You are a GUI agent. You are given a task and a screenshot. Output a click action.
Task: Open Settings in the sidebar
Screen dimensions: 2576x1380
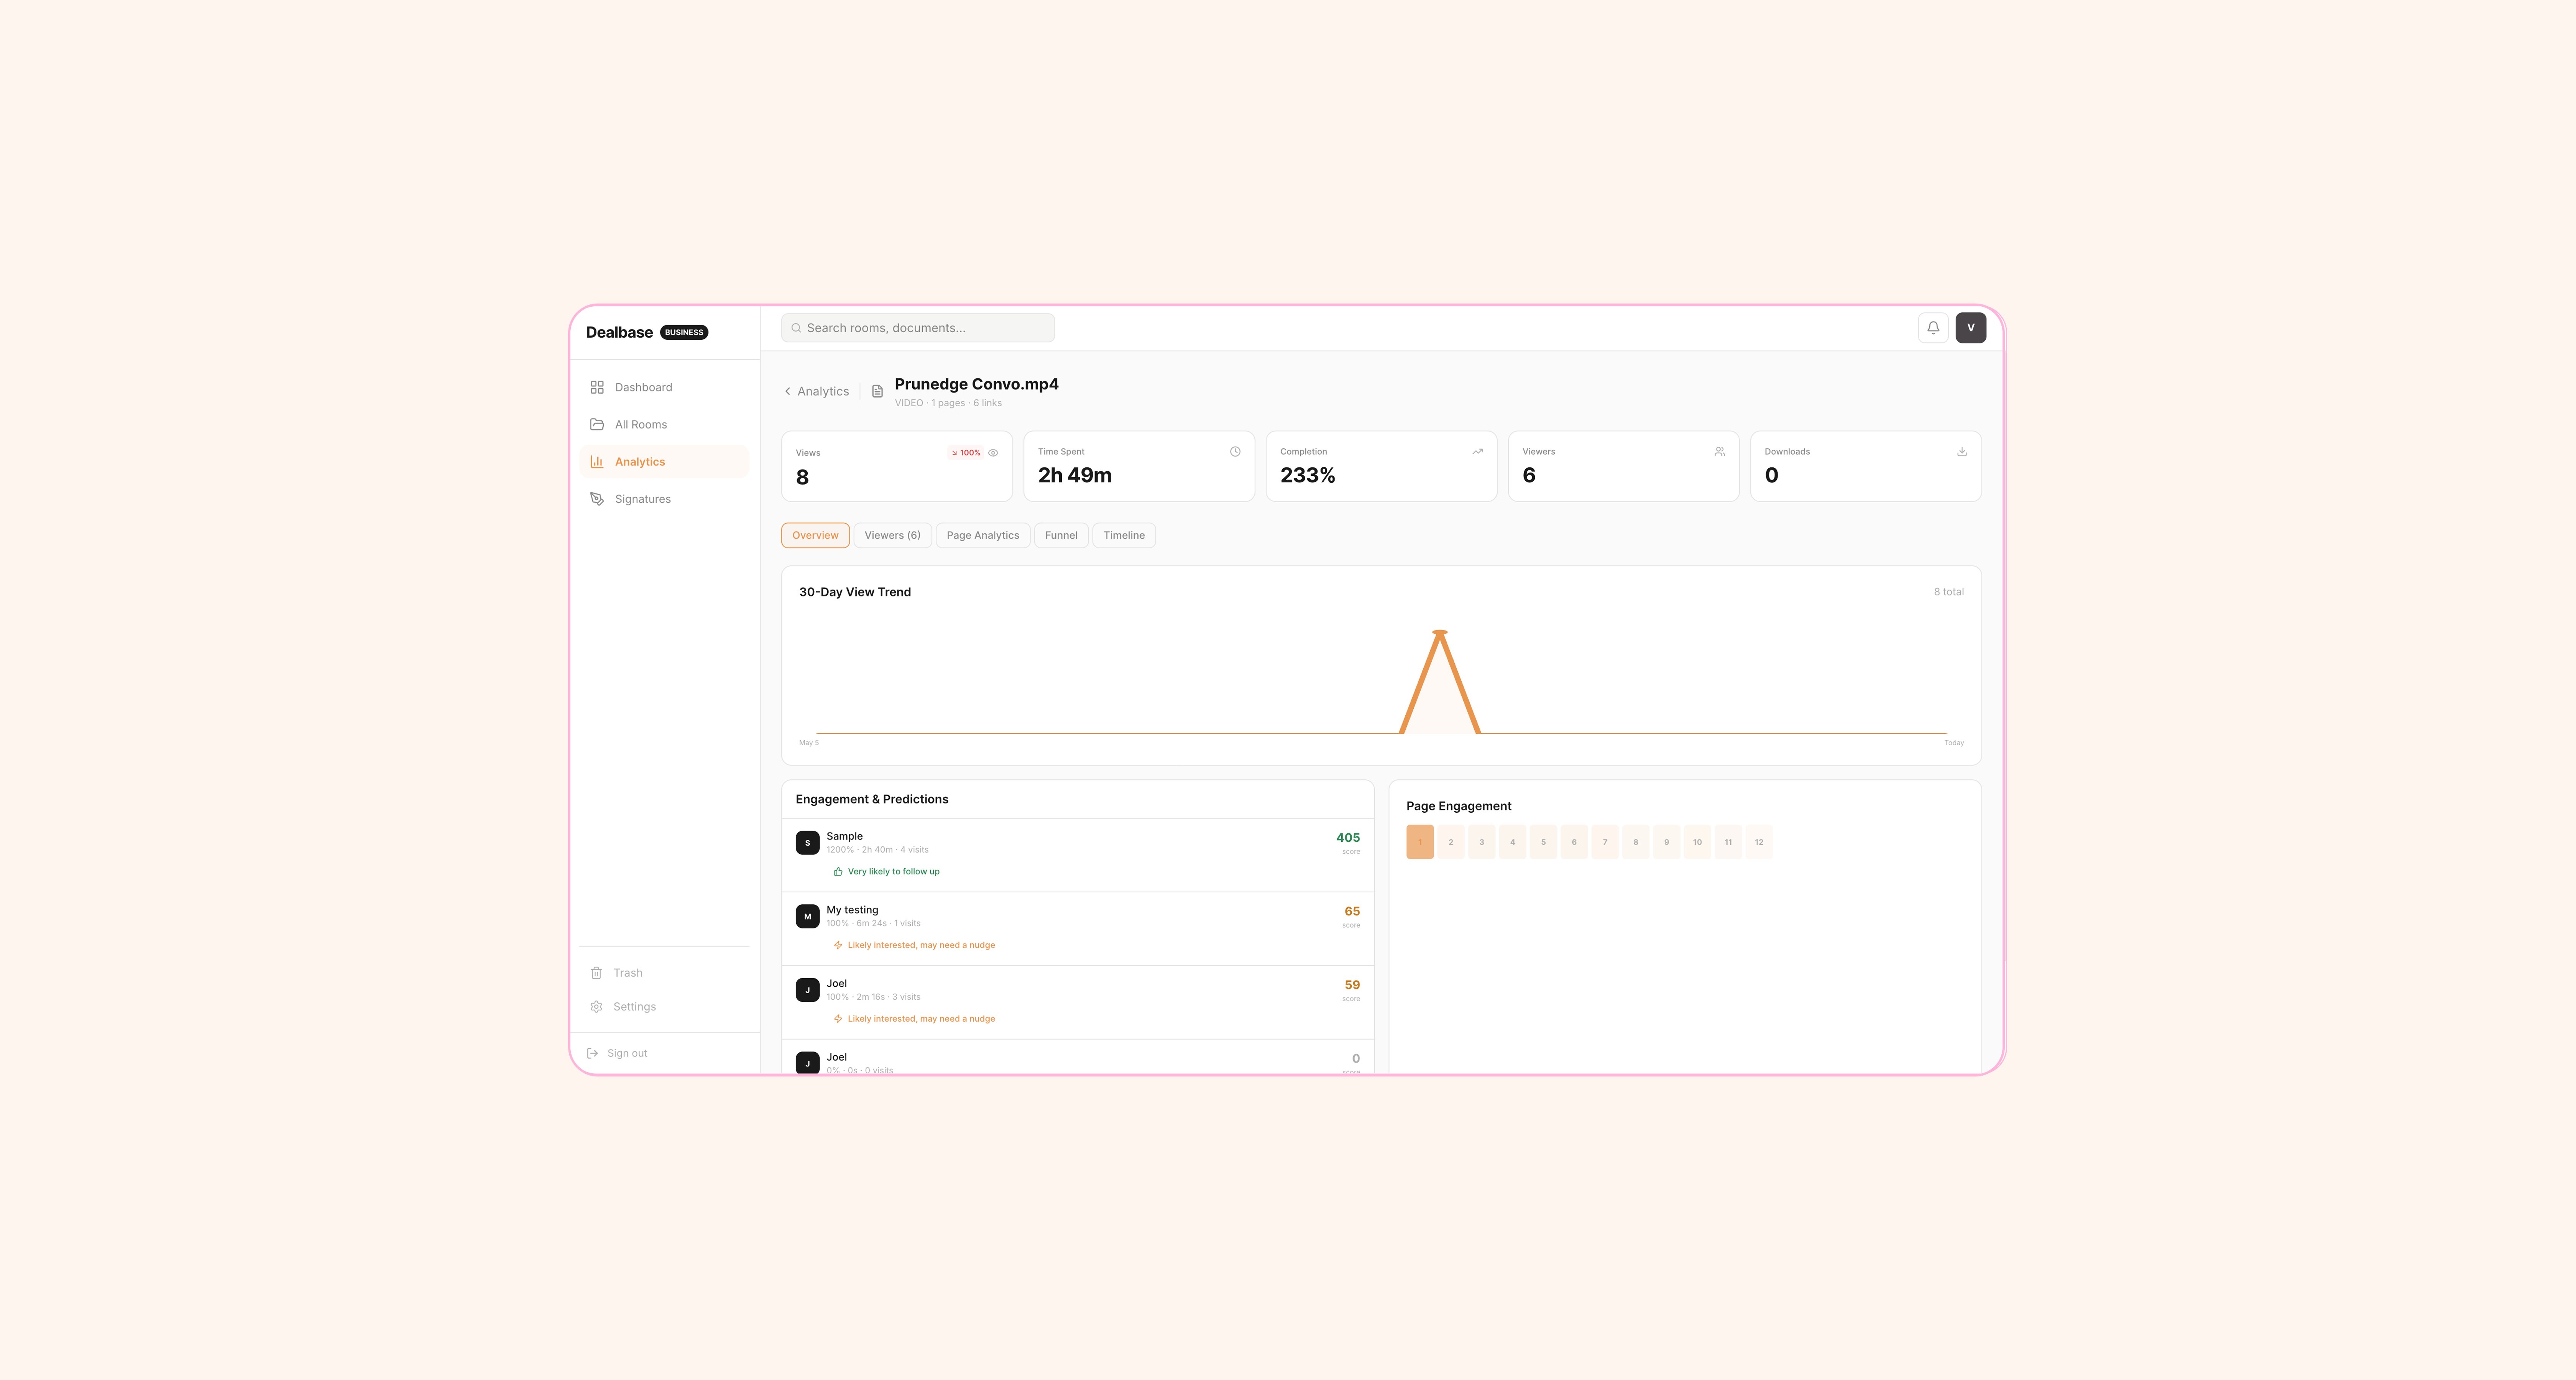663,1007
